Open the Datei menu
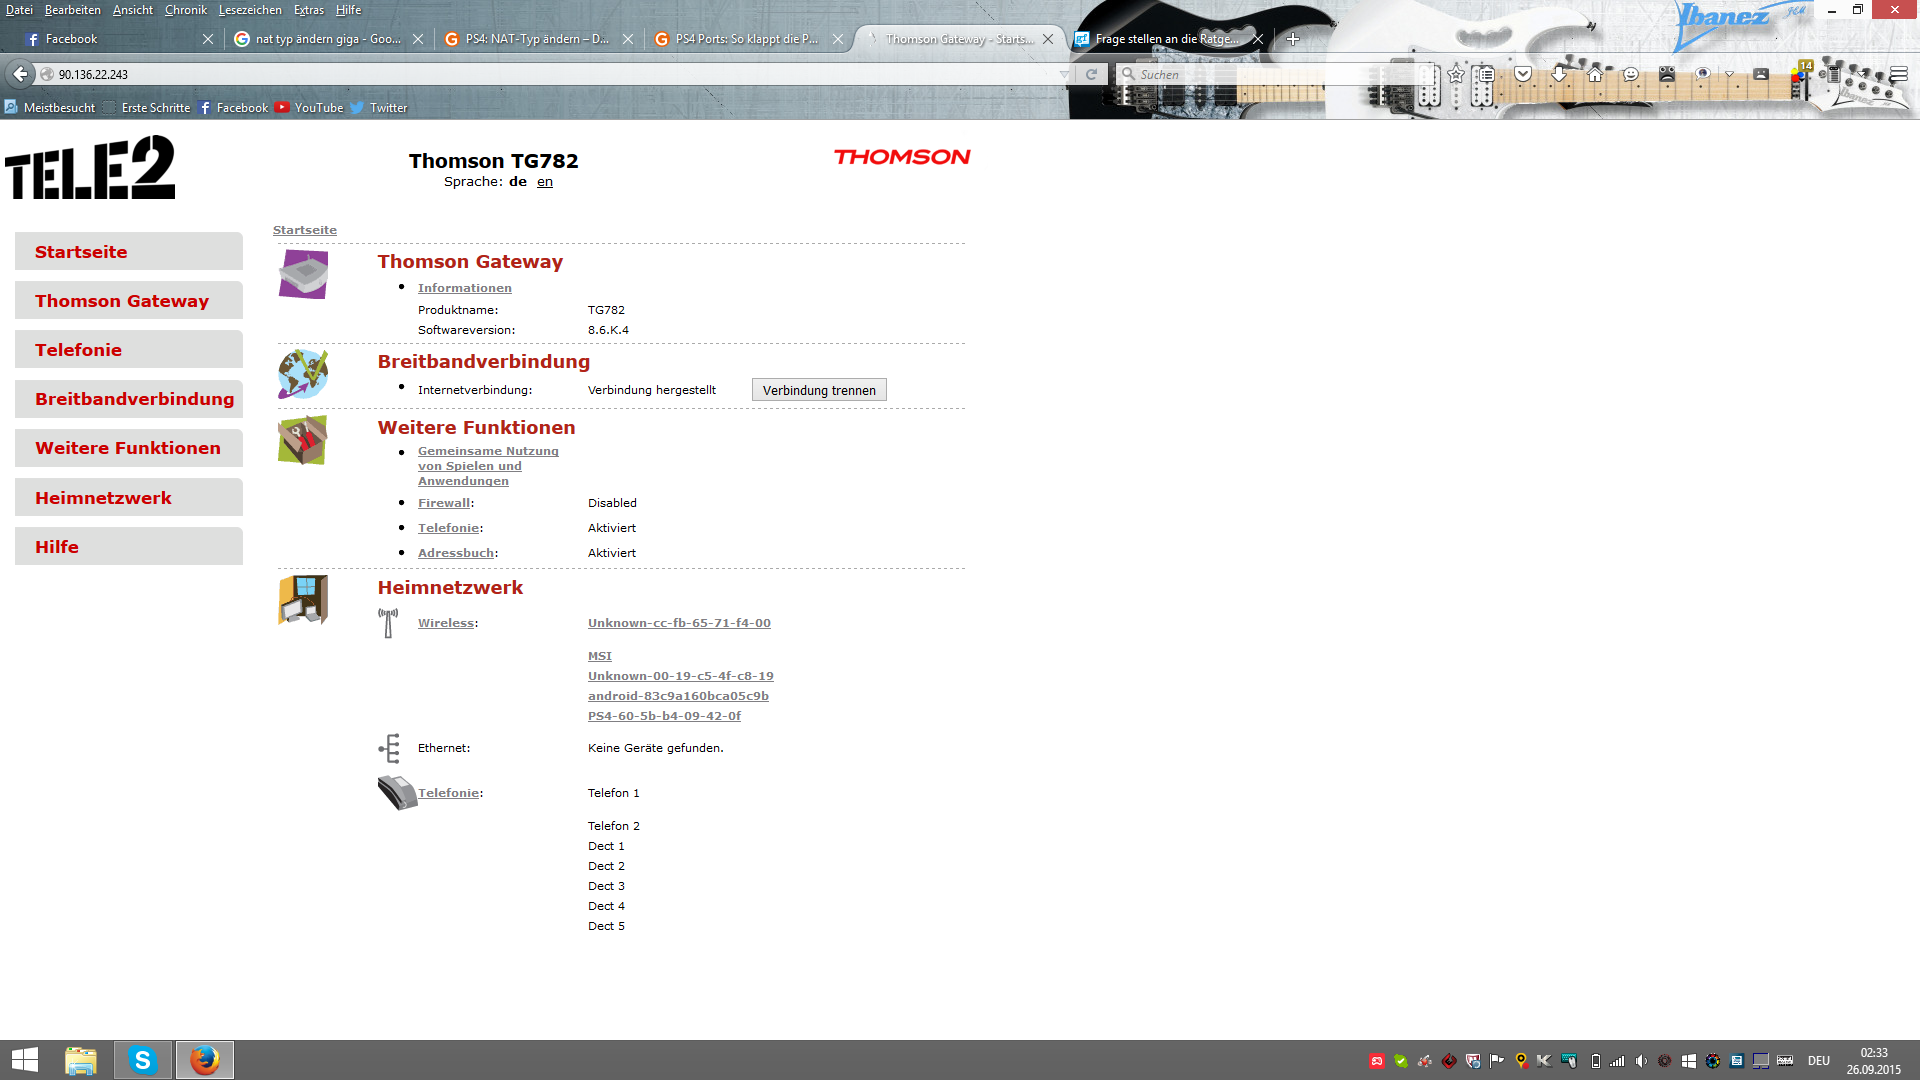The height and width of the screenshot is (1080, 1920). [19, 10]
